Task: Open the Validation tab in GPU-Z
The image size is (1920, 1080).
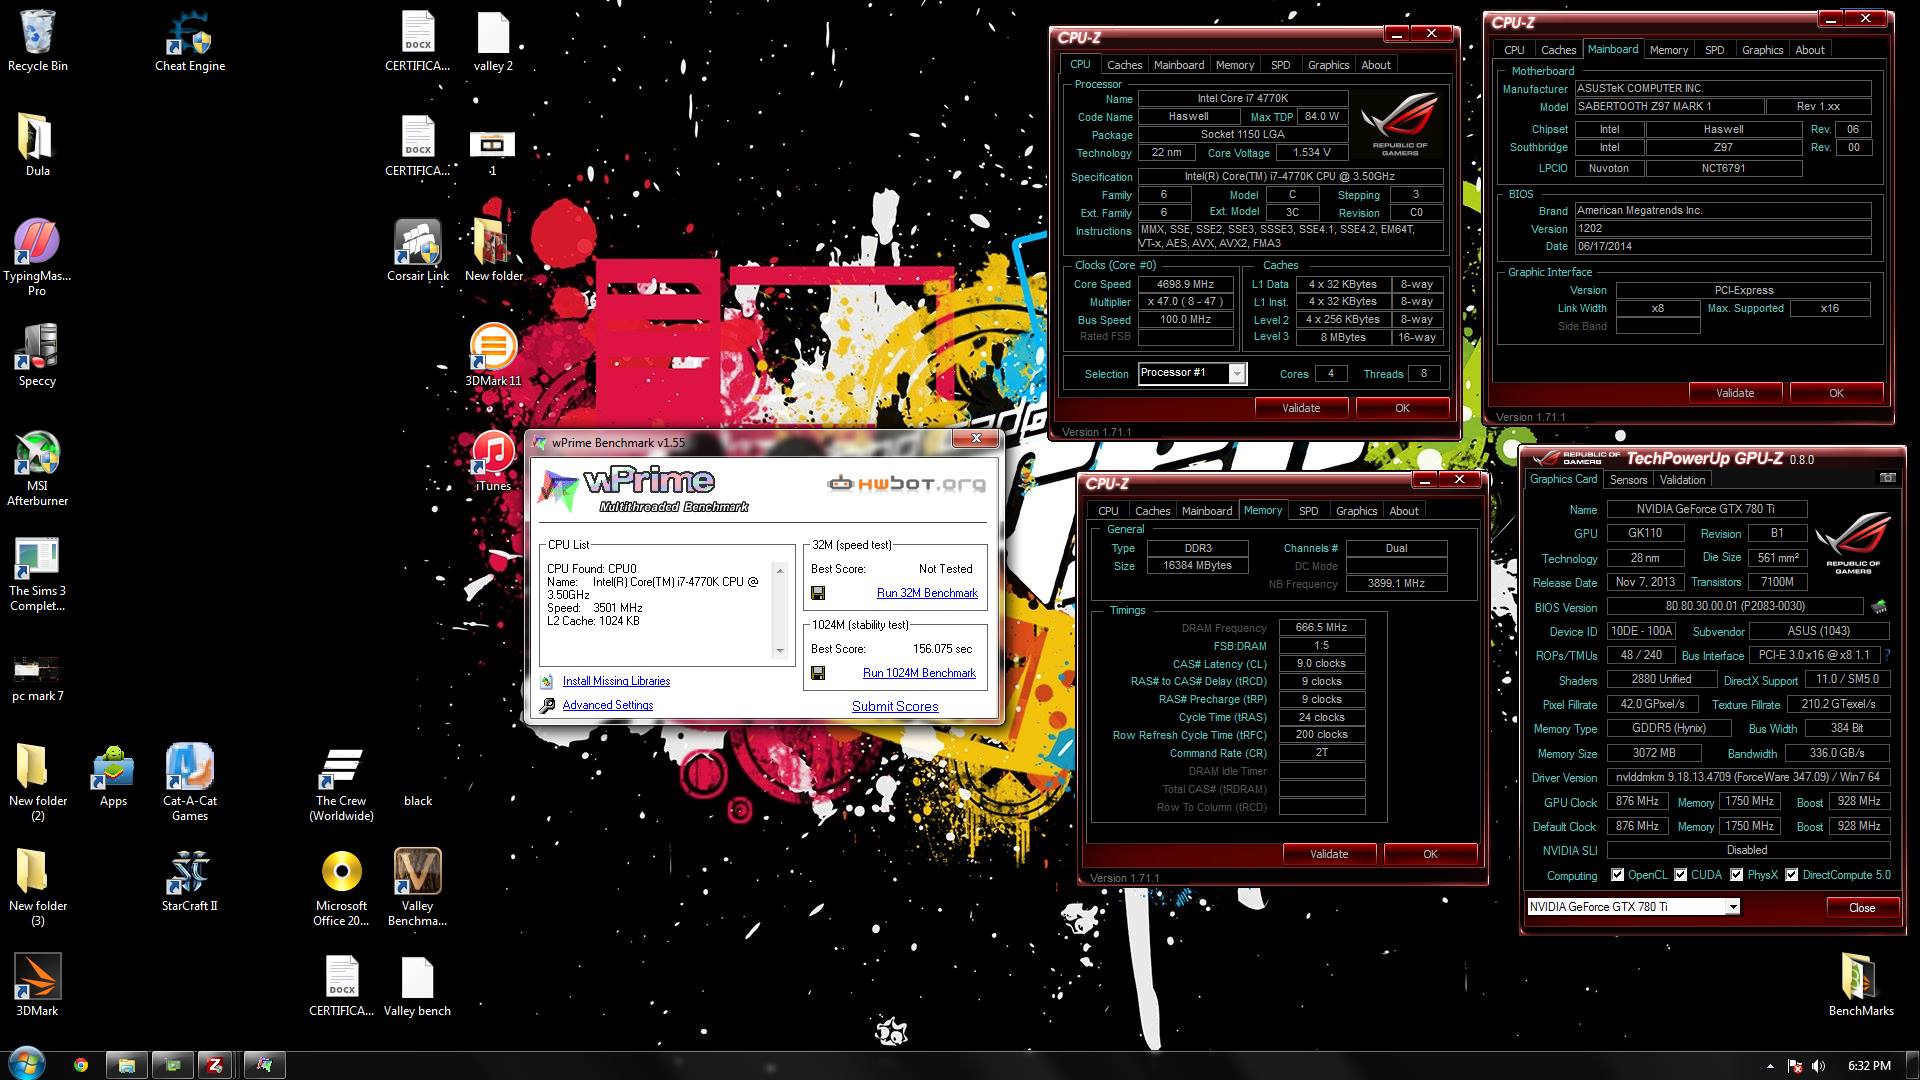Action: 1682,480
